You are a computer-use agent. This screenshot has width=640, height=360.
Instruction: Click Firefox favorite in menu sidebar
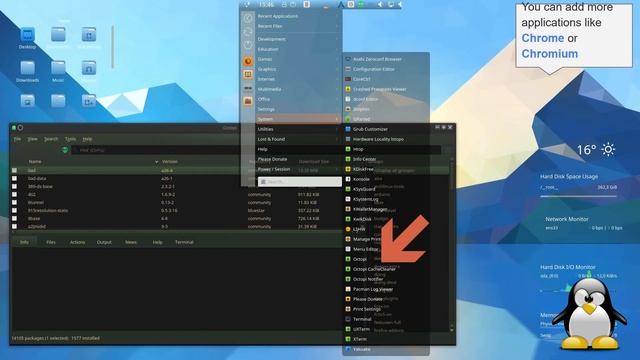pyautogui.click(x=248, y=61)
